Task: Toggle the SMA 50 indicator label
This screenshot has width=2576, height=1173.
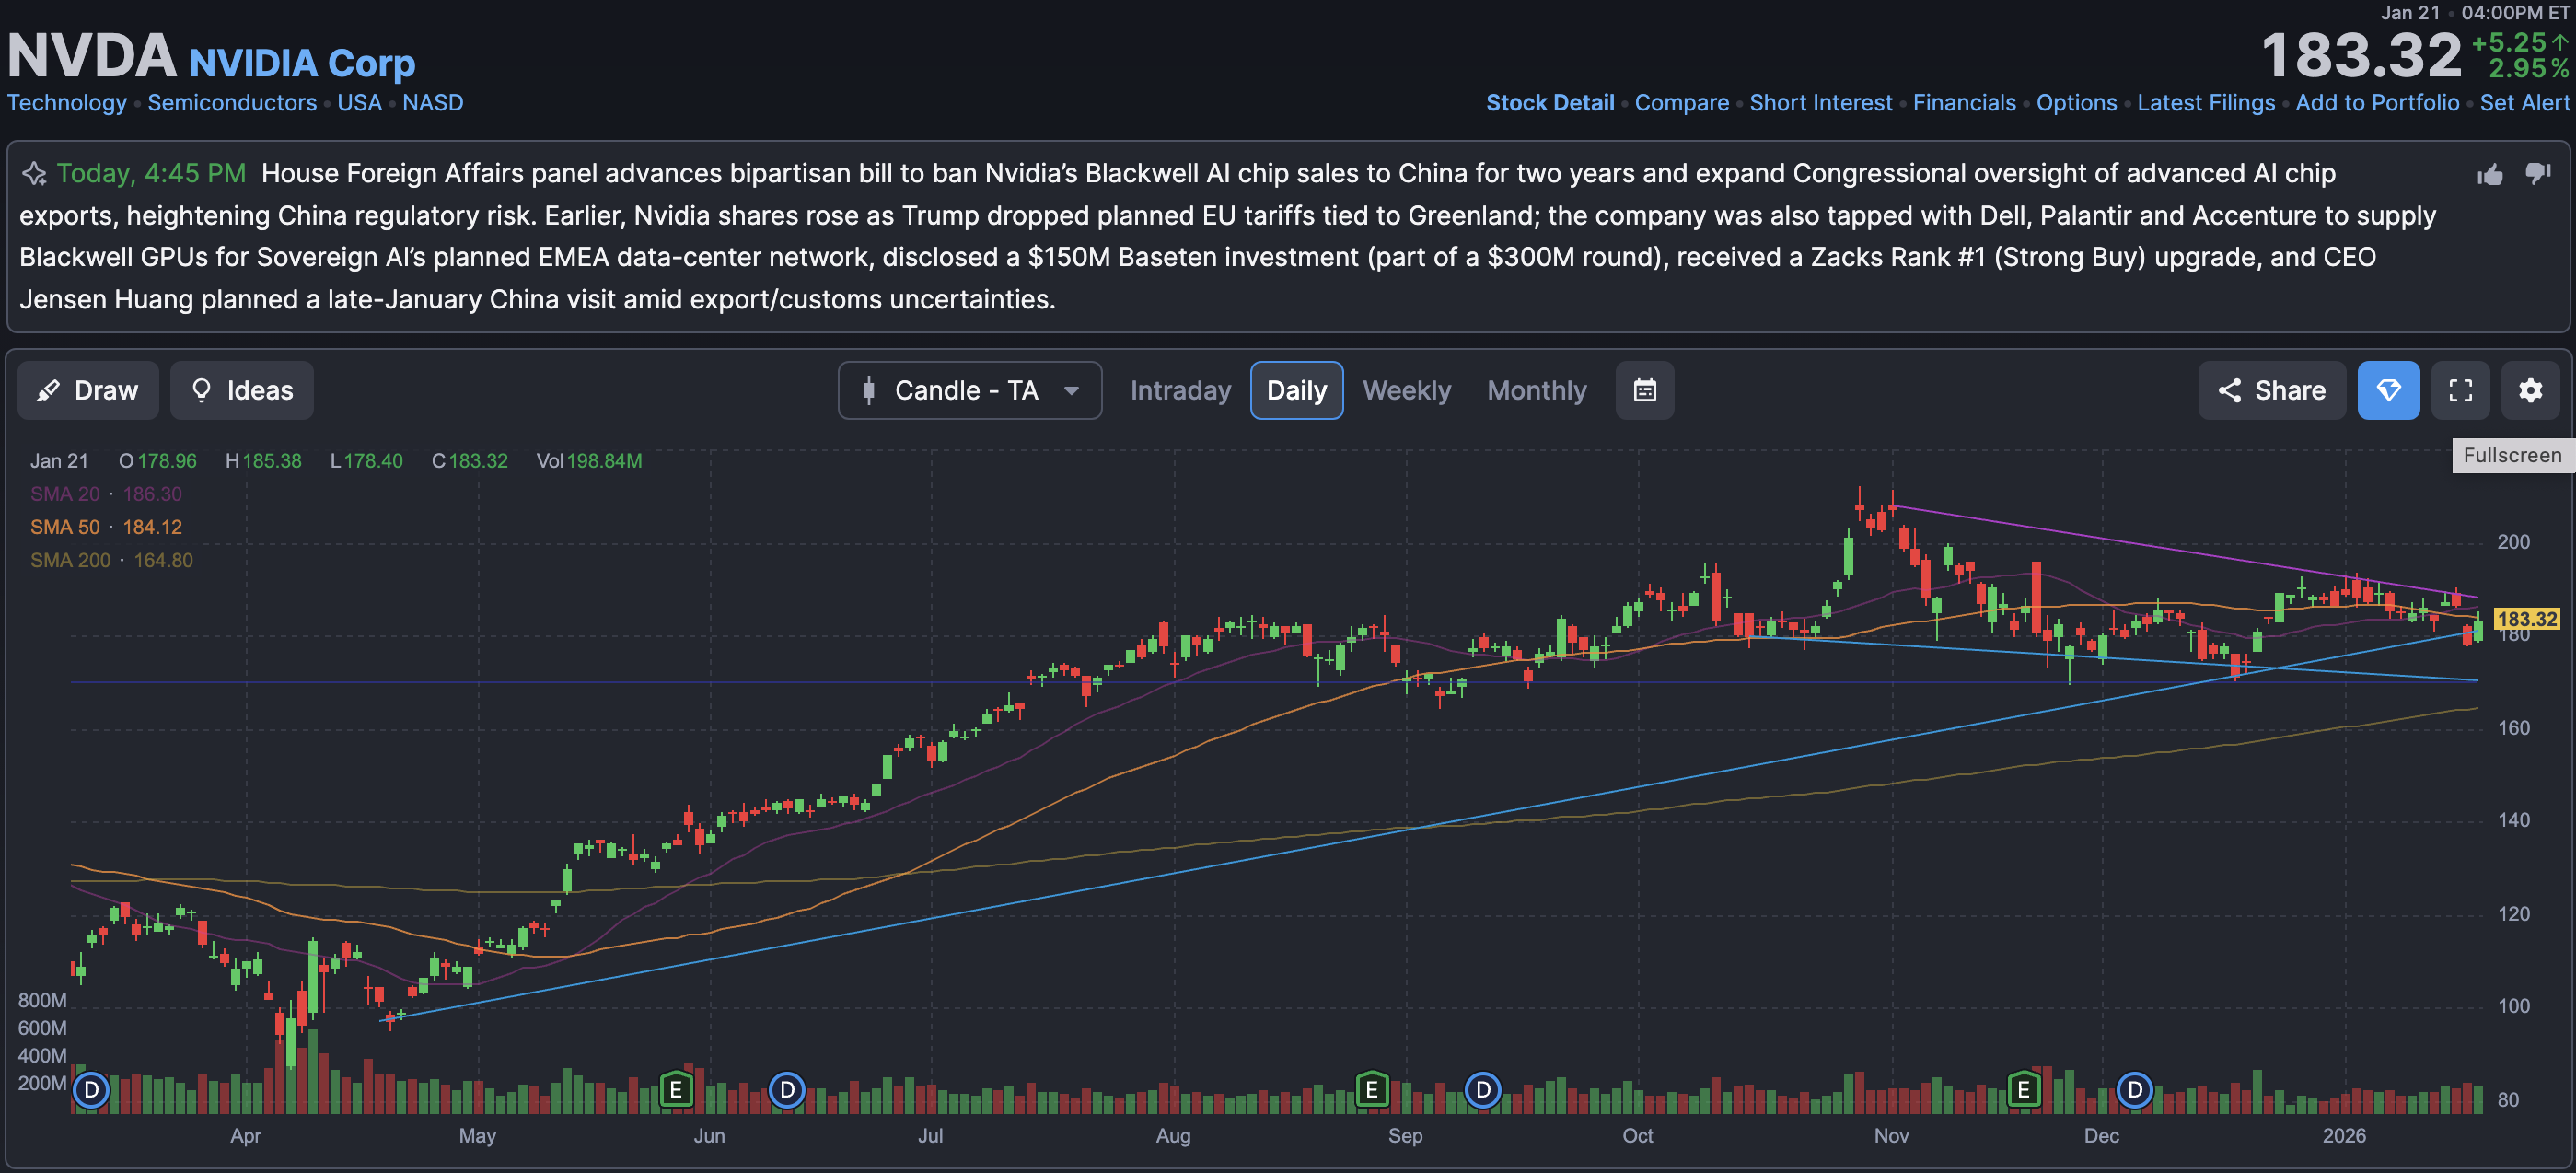Action: [65, 527]
